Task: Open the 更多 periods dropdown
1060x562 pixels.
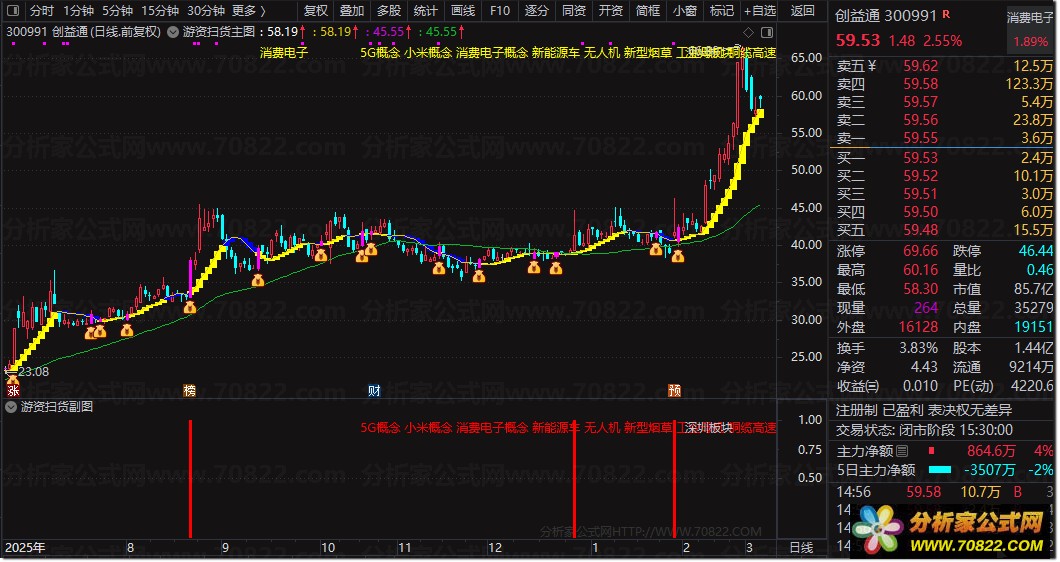Action: pos(248,11)
